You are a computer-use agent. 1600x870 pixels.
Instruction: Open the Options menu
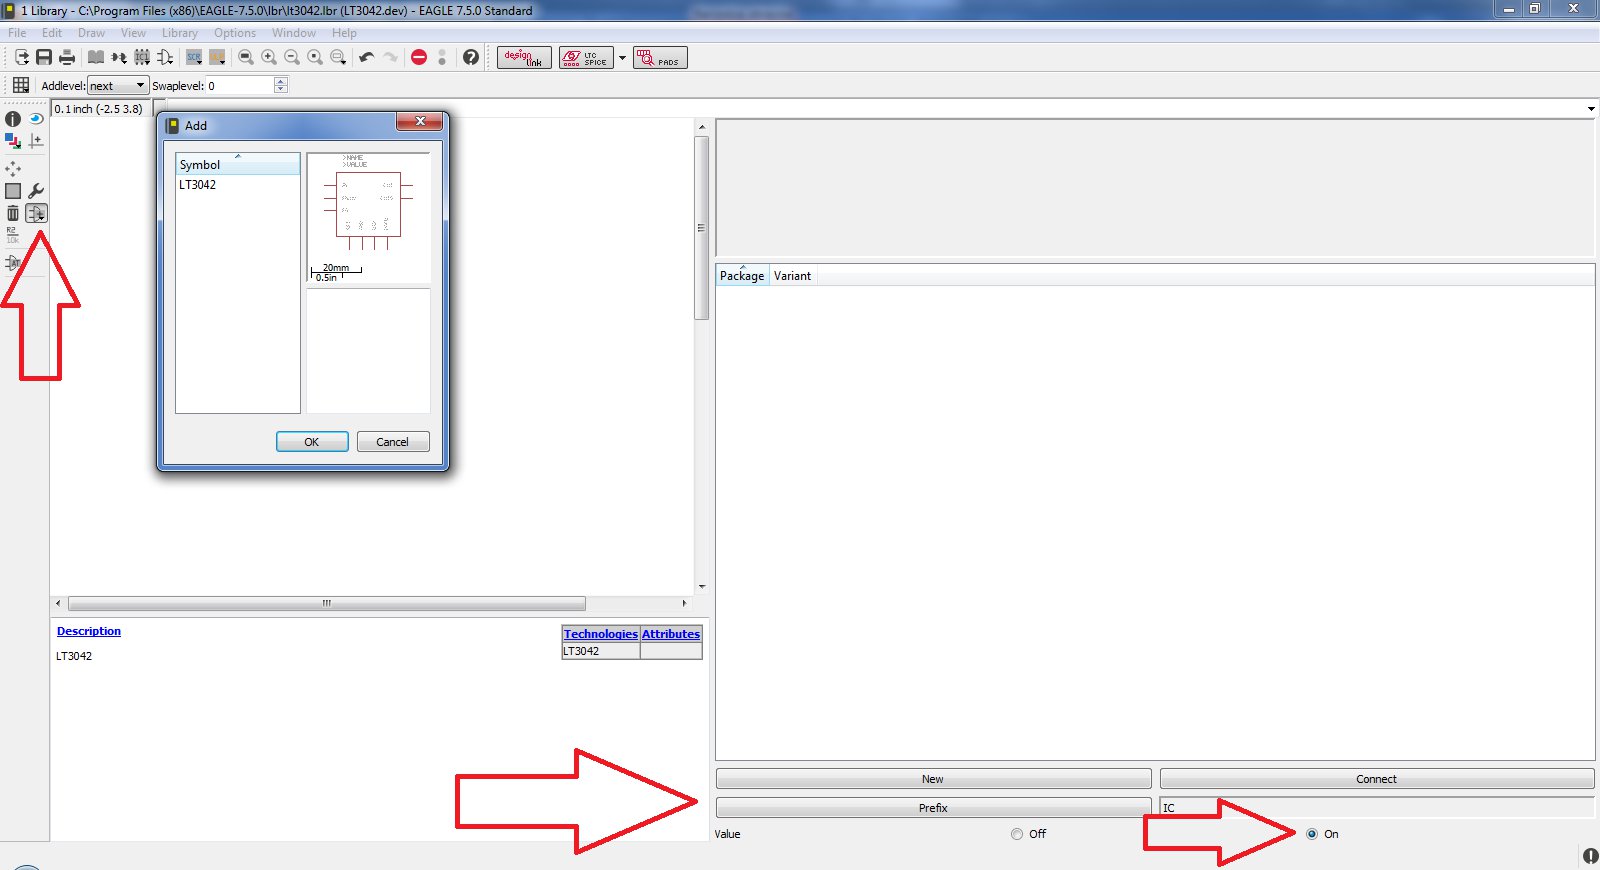coord(235,33)
